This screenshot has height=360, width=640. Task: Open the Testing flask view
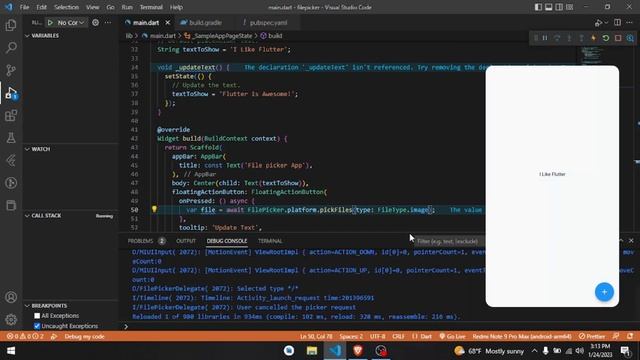[x=11, y=138]
